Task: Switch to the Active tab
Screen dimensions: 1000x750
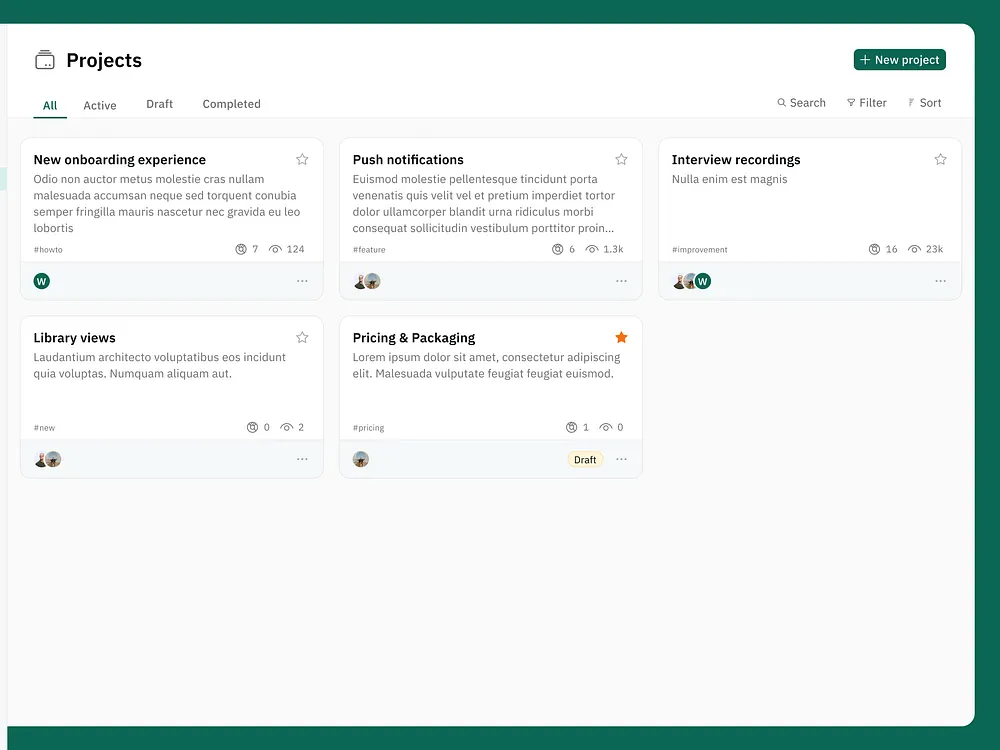Action: click(100, 104)
